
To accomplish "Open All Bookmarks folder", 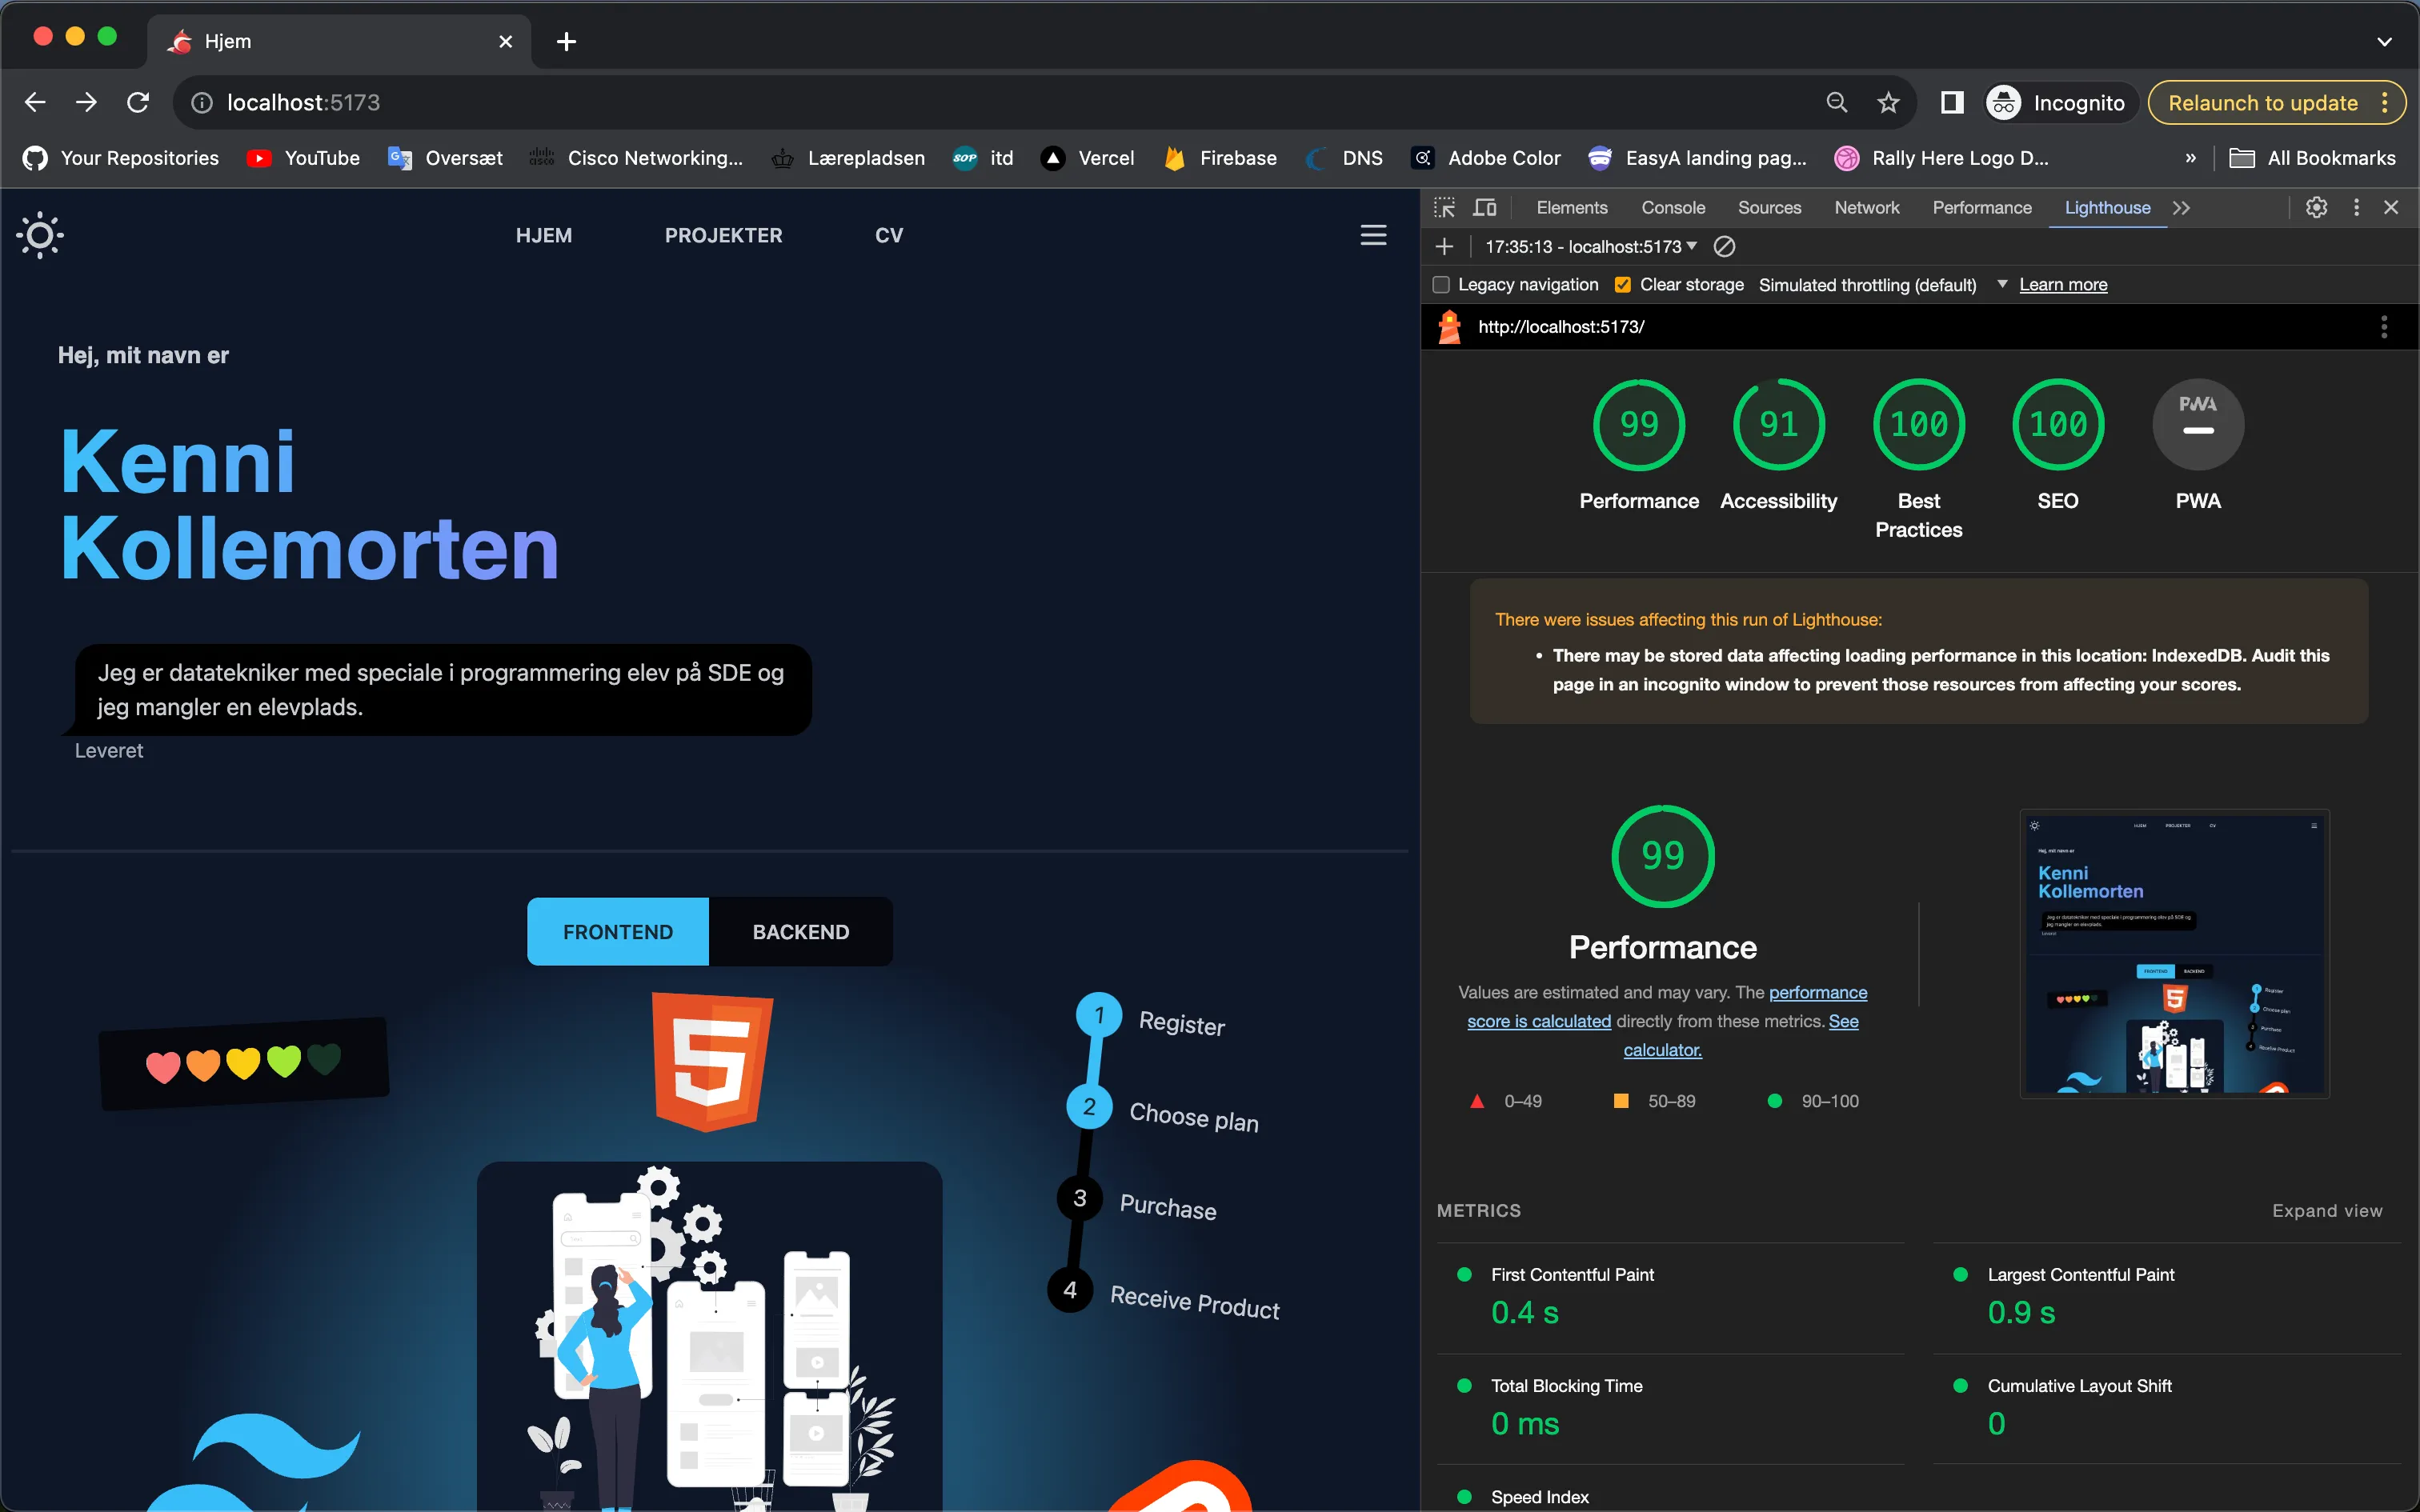I will (x=2312, y=158).
